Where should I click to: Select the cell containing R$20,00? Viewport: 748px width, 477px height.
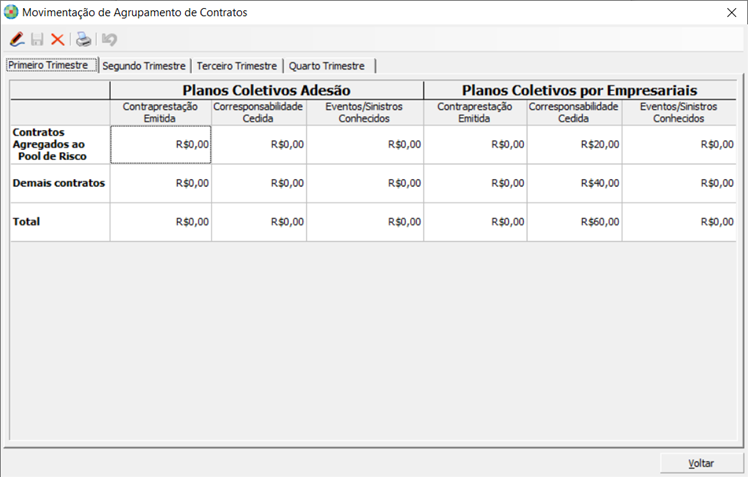point(574,144)
